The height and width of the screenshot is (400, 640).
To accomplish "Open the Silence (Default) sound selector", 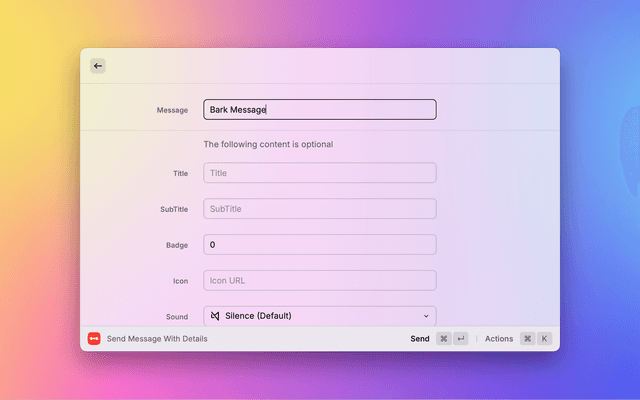I will pos(319,316).
